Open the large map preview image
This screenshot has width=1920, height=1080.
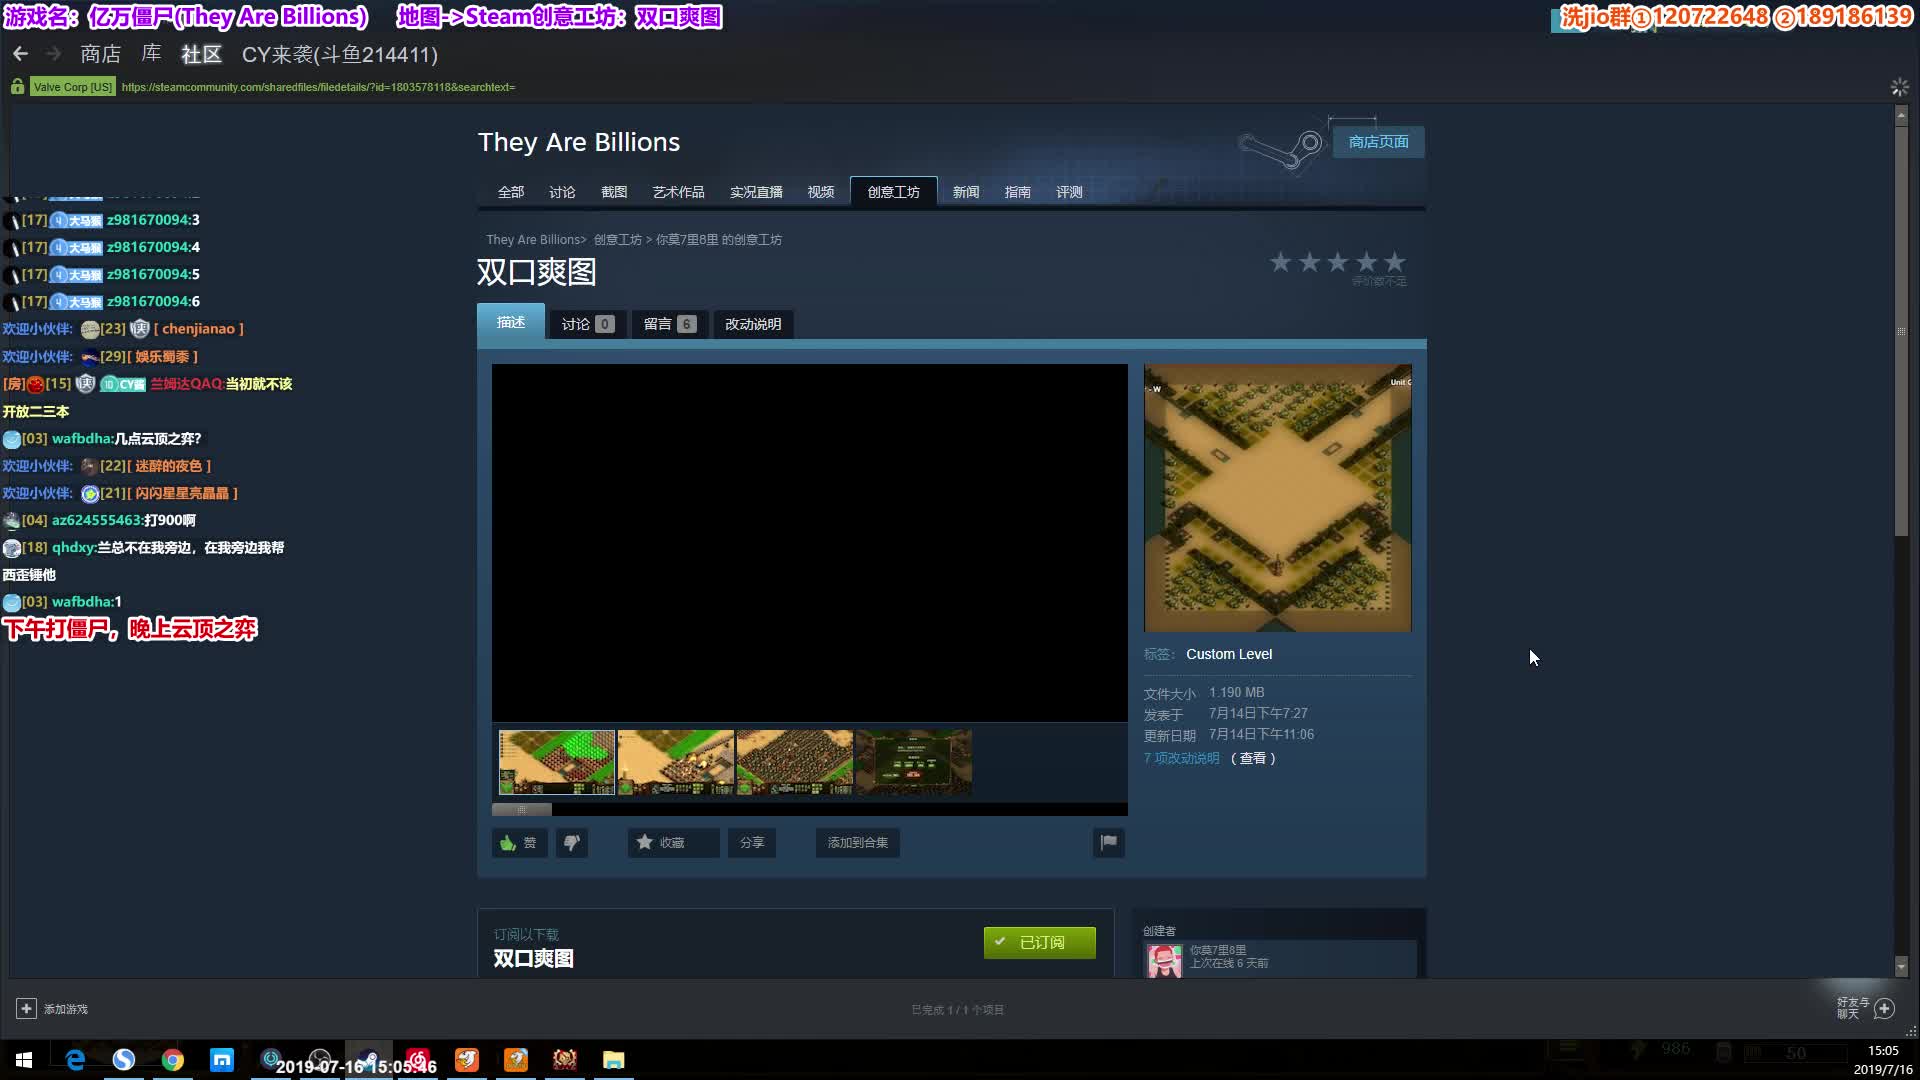pyautogui.click(x=1278, y=498)
